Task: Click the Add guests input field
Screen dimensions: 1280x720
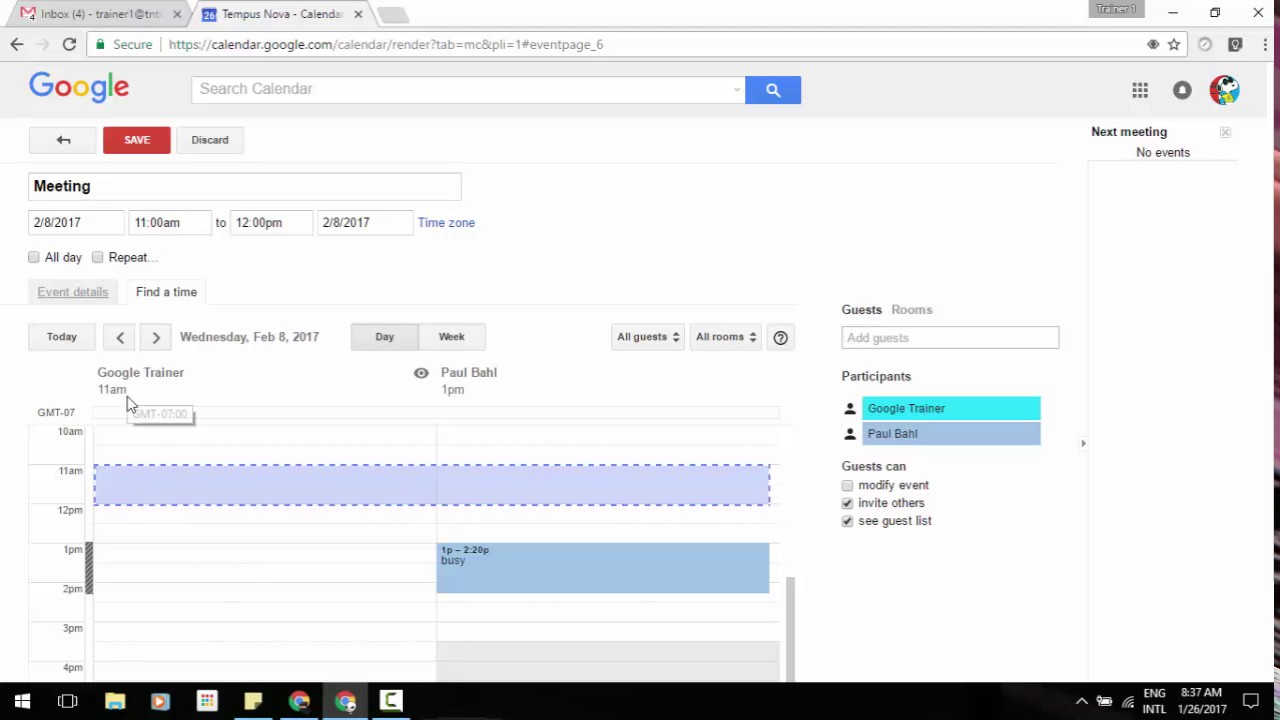Action: pos(950,338)
